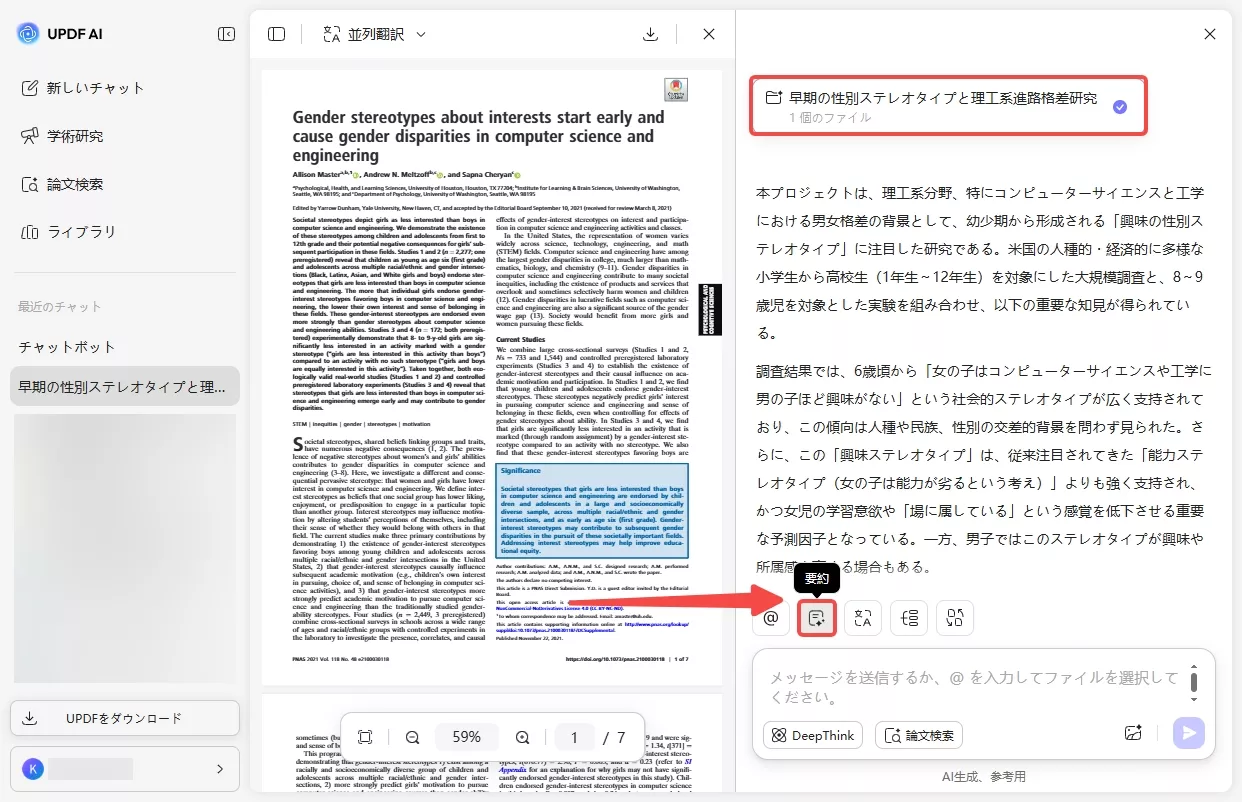Select the translate quick-action icon beside 要約

click(862, 617)
